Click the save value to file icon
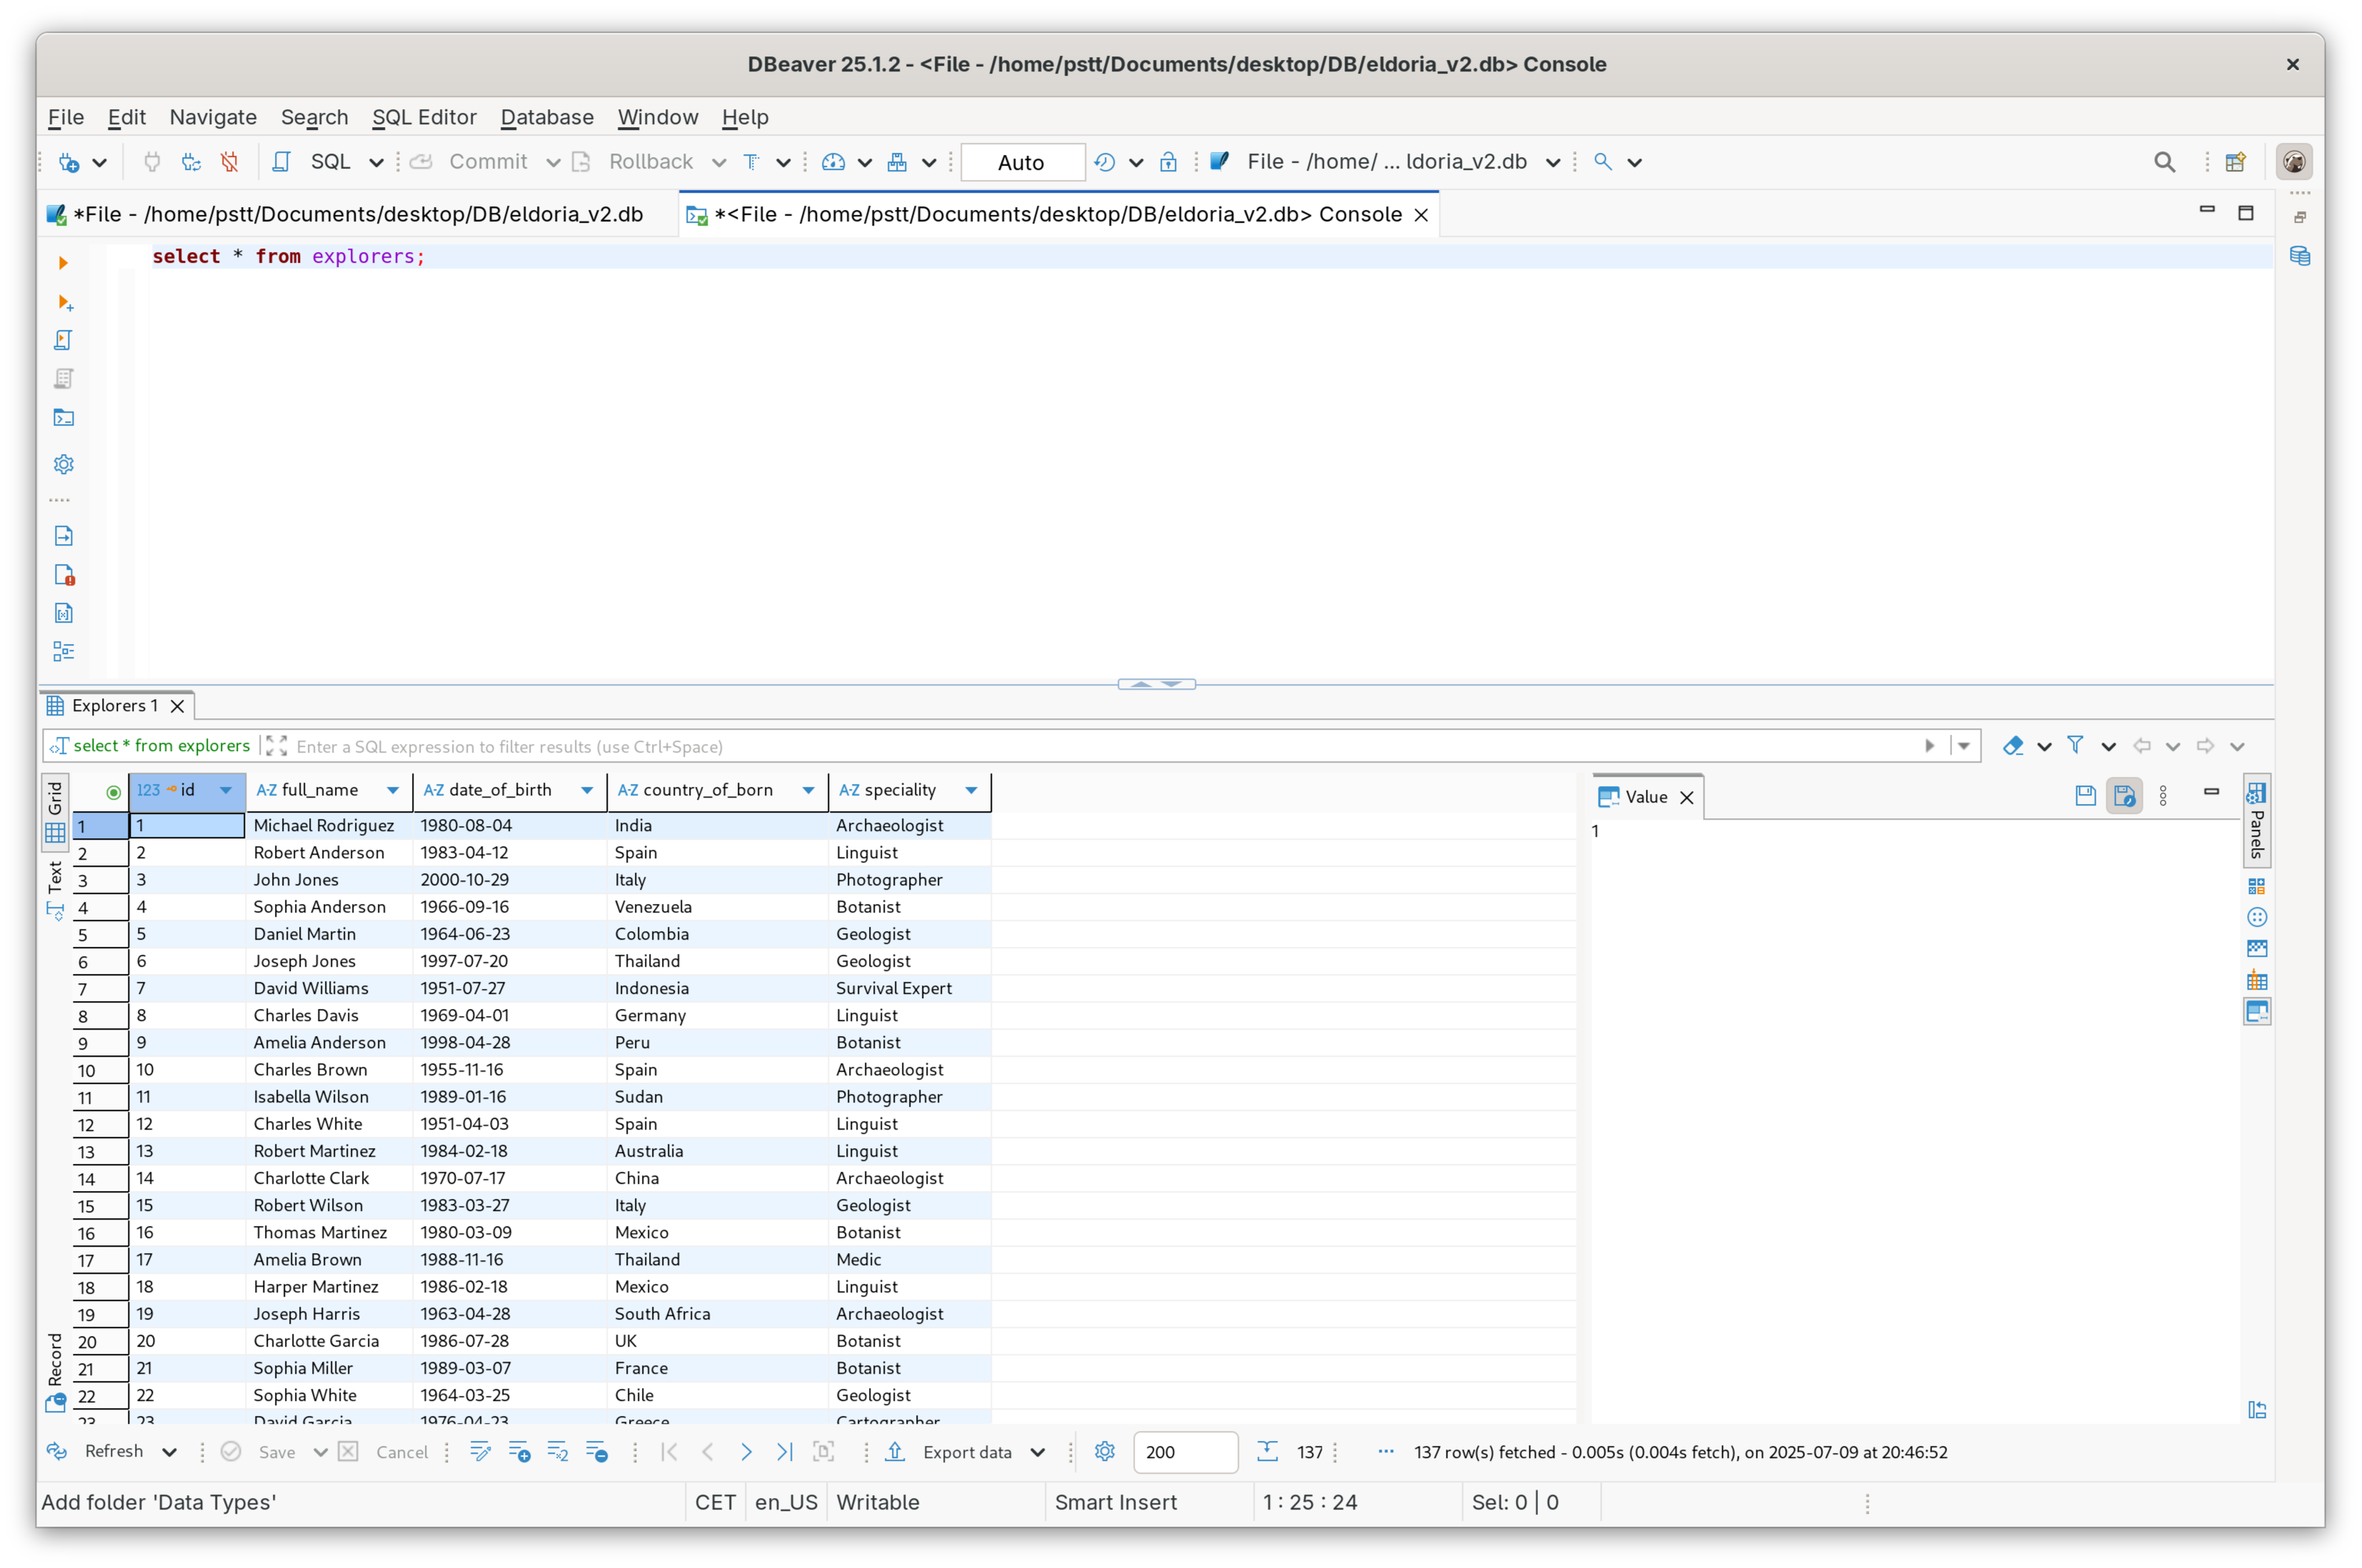This screenshot has height=1568, width=2362. [2085, 796]
